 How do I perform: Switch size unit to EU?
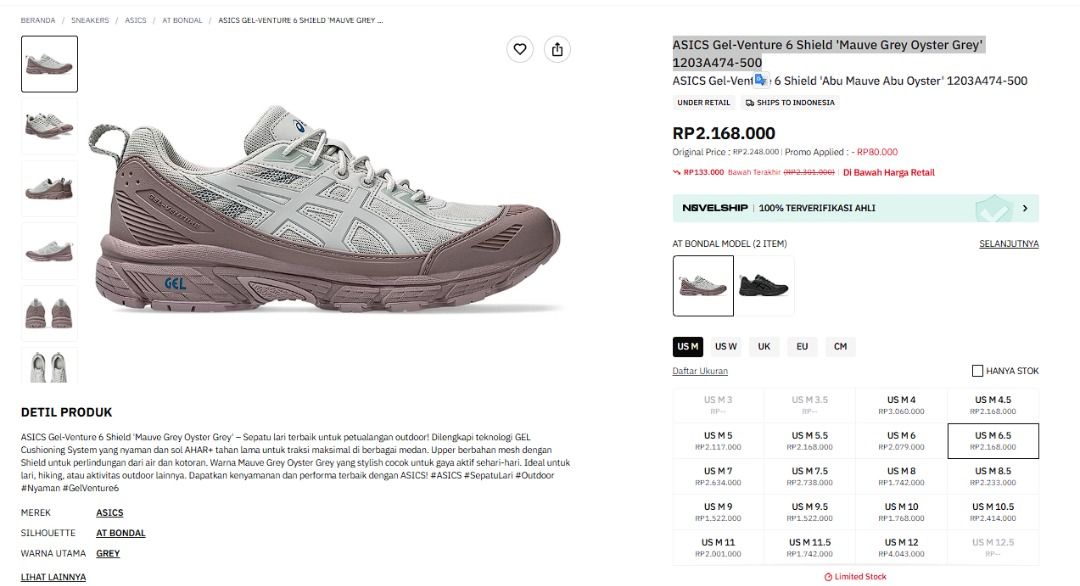802,346
